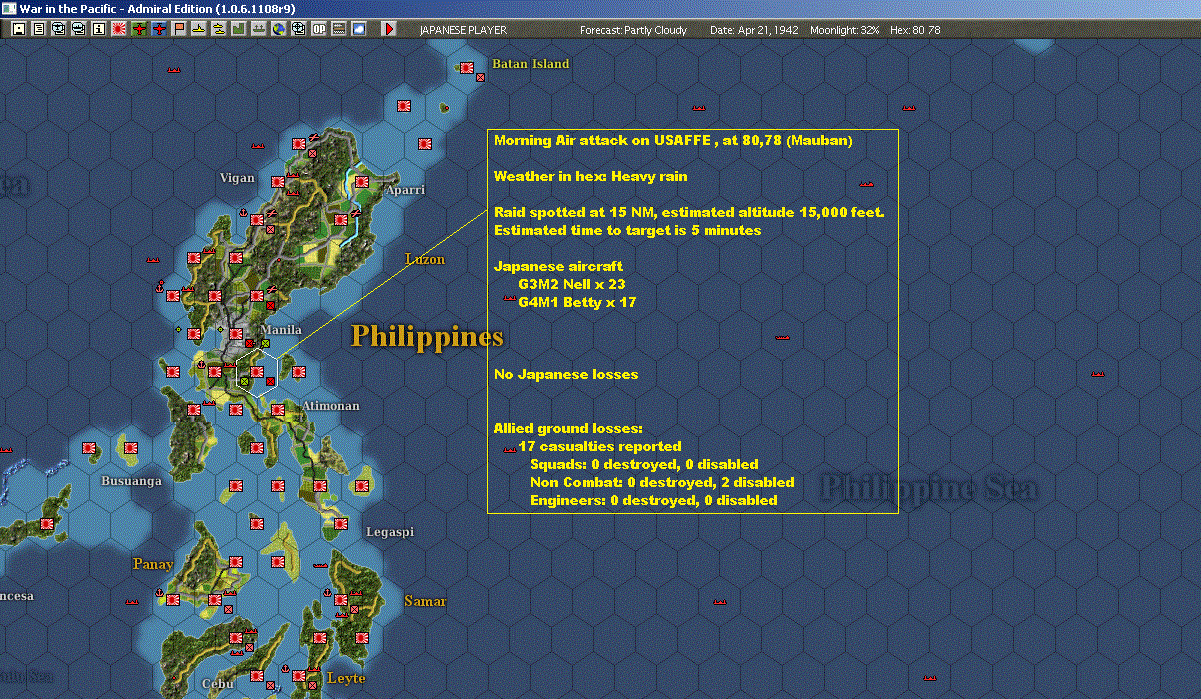
Task: Click the 'Cebu' map label
Action: click(217, 684)
